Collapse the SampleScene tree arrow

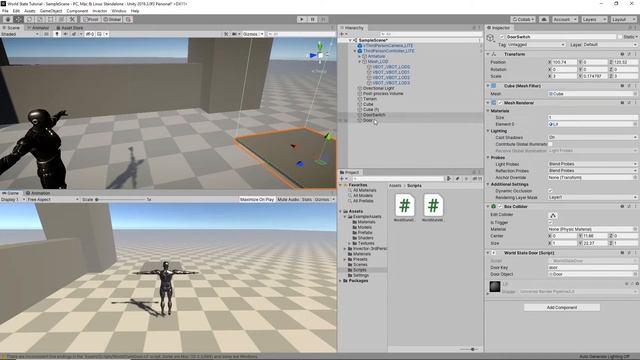coord(350,40)
